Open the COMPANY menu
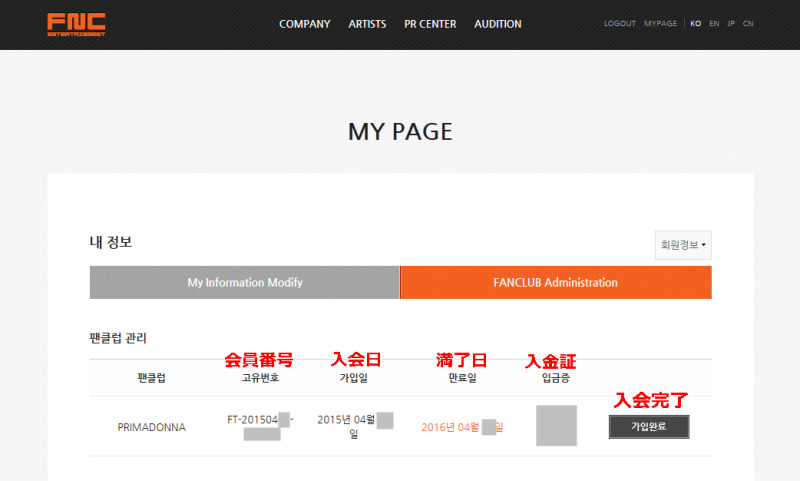Viewport: 800px width, 481px height. coord(304,24)
